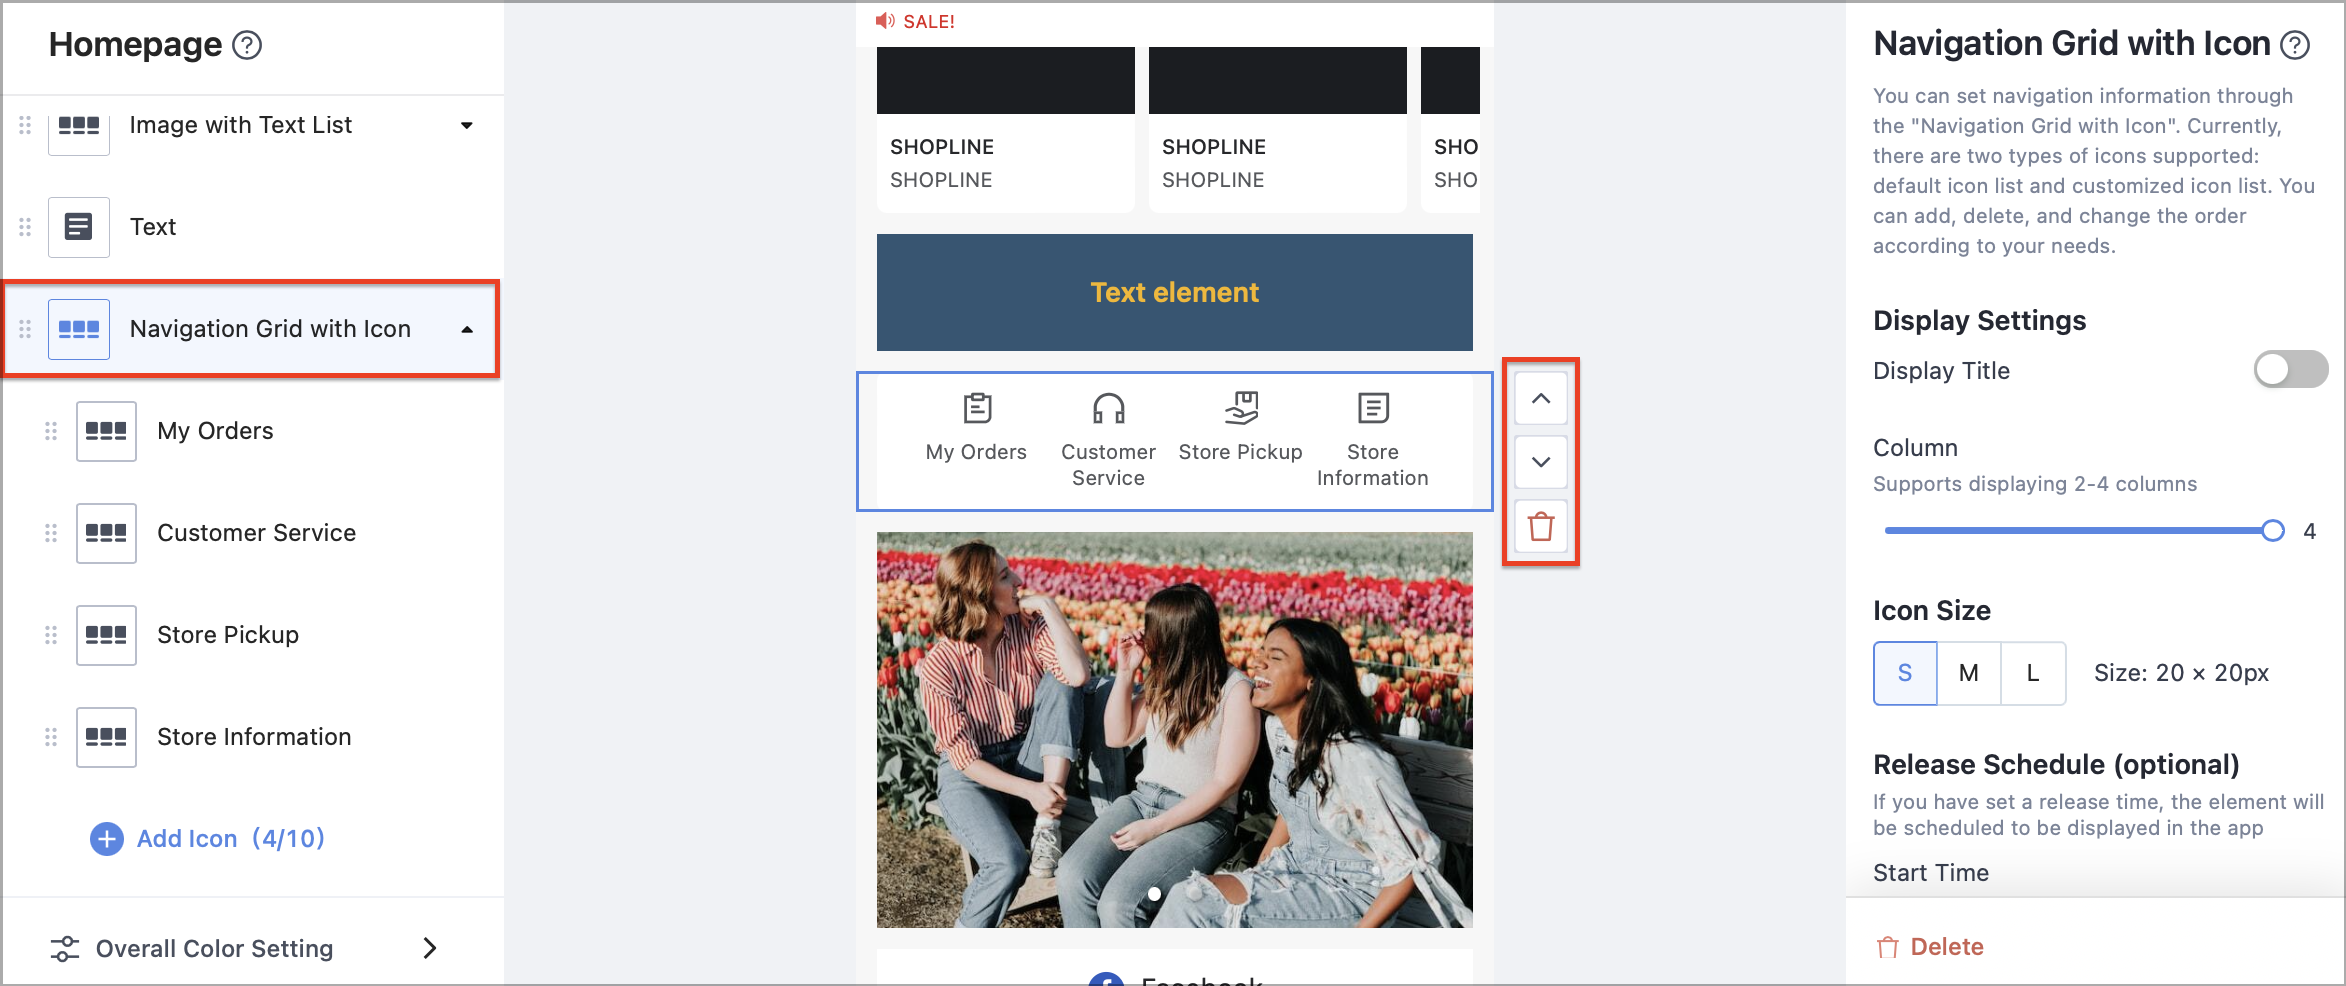Click the drag handle beside Customer Service

(51, 533)
